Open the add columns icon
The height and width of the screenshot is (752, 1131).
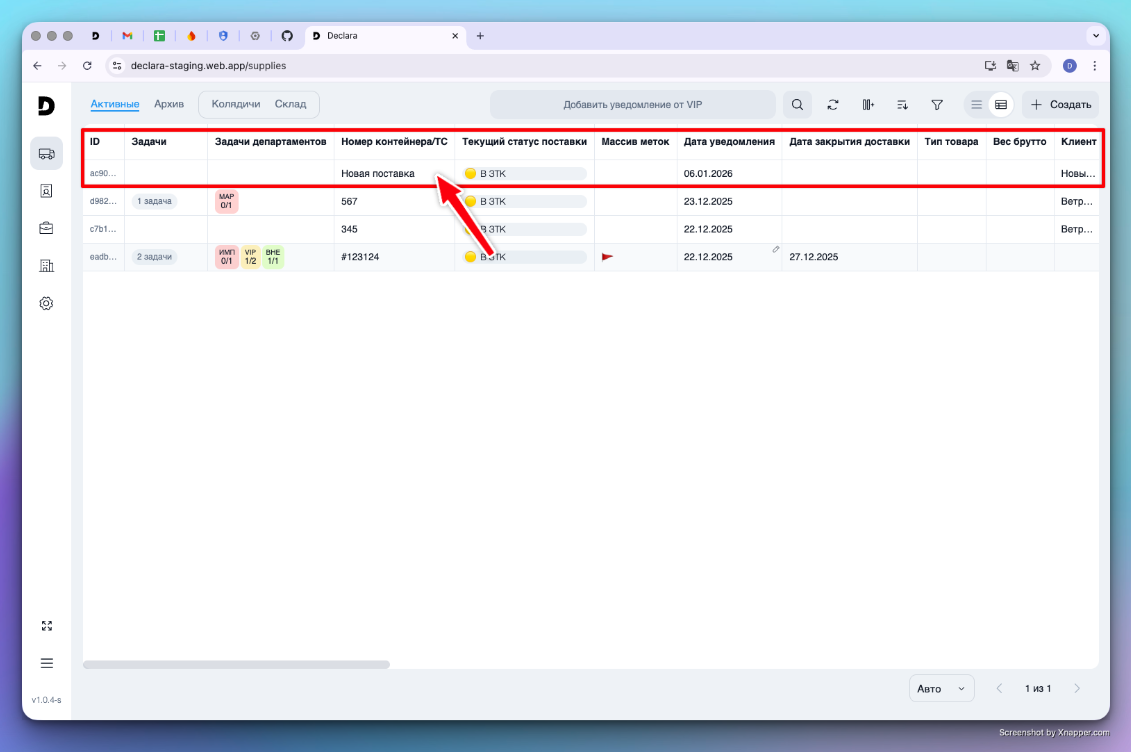coord(868,105)
